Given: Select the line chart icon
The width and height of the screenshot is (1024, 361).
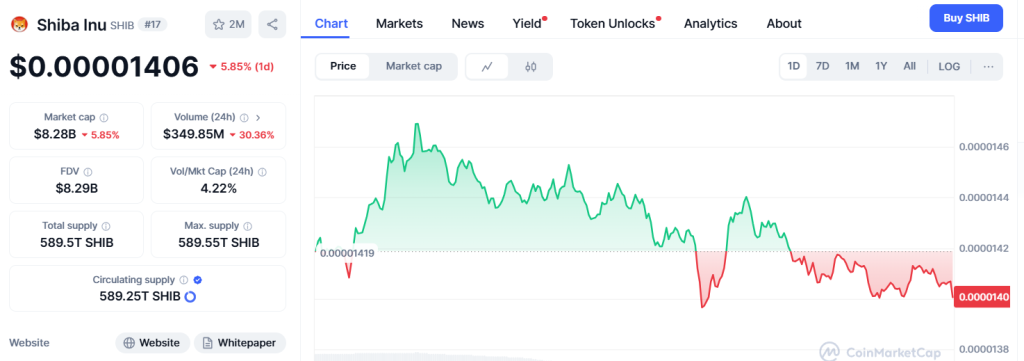Looking at the screenshot, I should [x=487, y=67].
